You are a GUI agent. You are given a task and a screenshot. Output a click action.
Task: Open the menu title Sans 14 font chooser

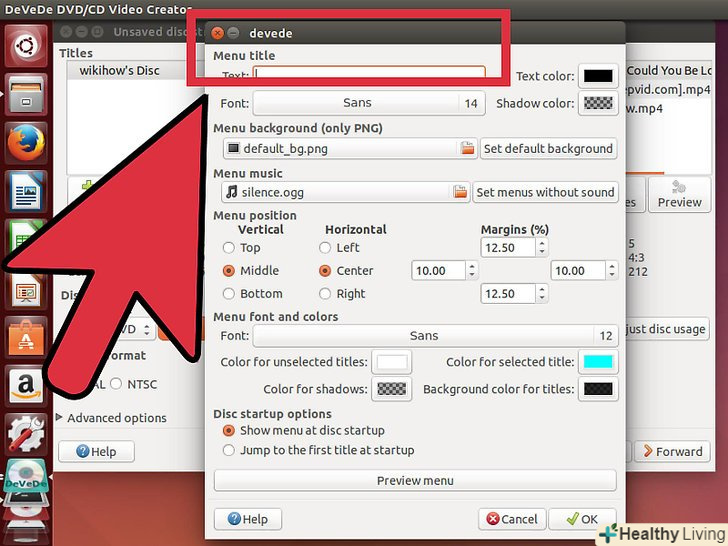pyautogui.click(x=369, y=103)
